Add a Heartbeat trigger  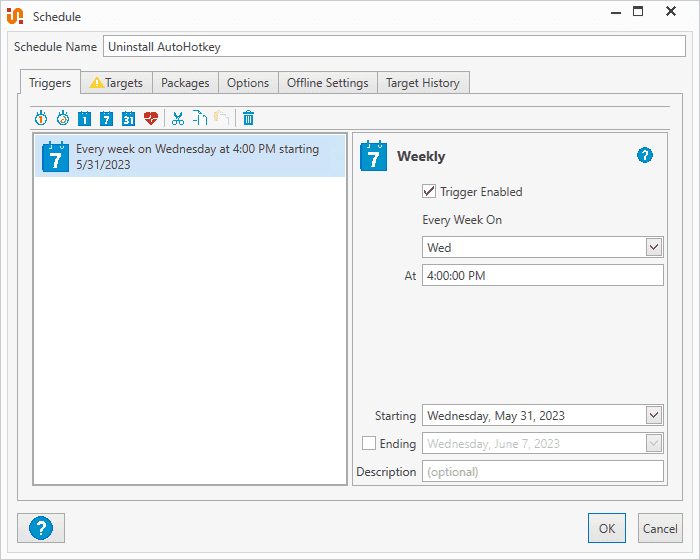[151, 118]
